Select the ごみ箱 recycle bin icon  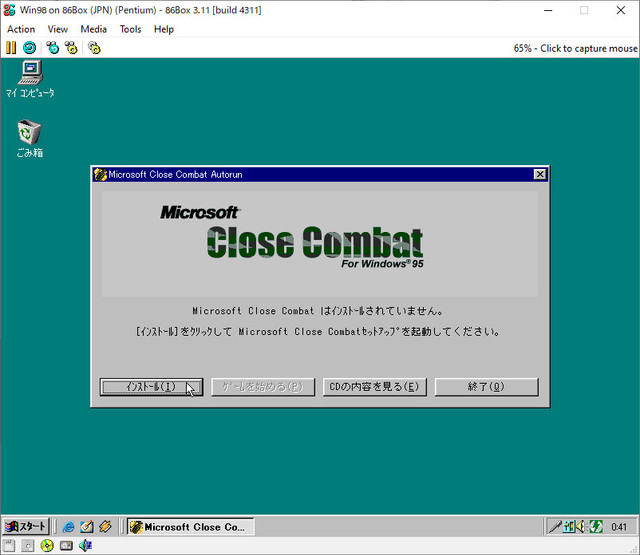click(29, 139)
